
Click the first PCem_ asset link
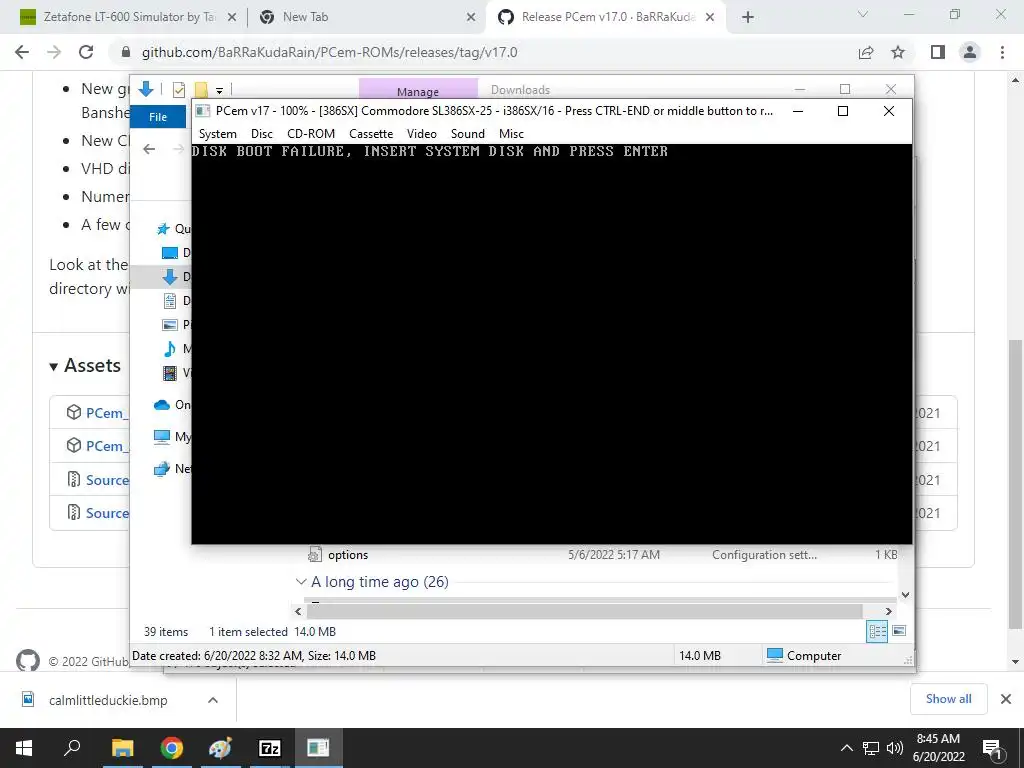[107, 413]
